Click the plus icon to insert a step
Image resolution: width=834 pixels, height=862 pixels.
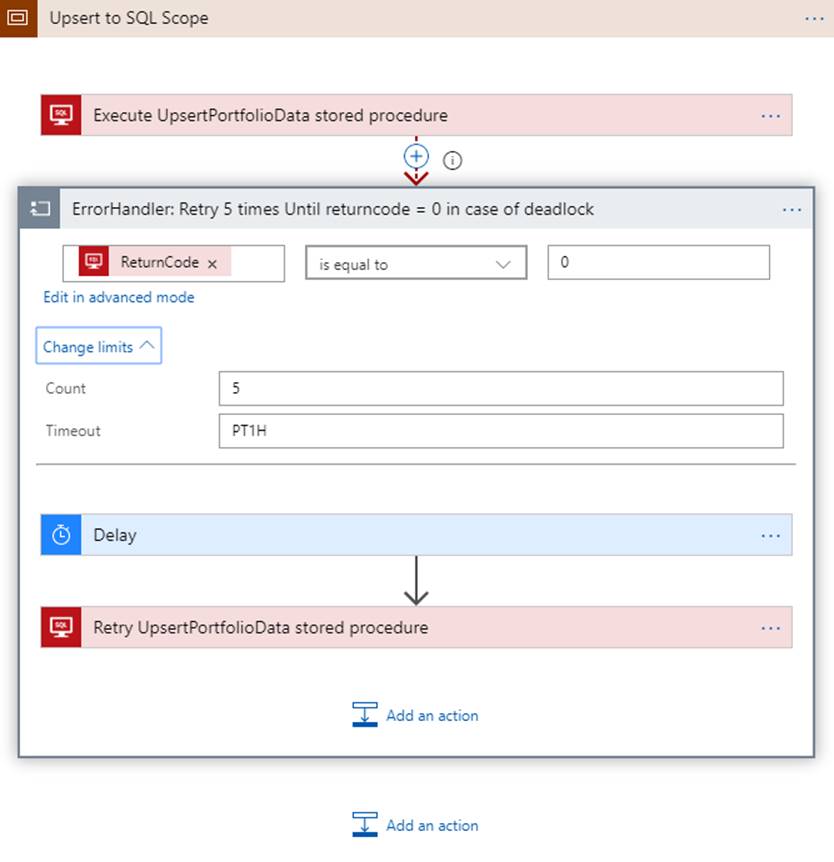416,157
